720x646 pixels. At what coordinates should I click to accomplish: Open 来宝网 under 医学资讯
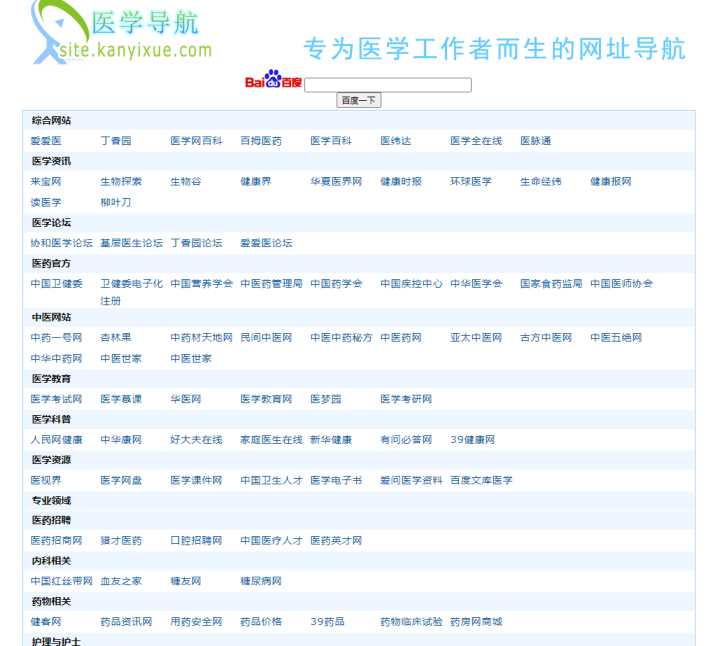coord(46,182)
